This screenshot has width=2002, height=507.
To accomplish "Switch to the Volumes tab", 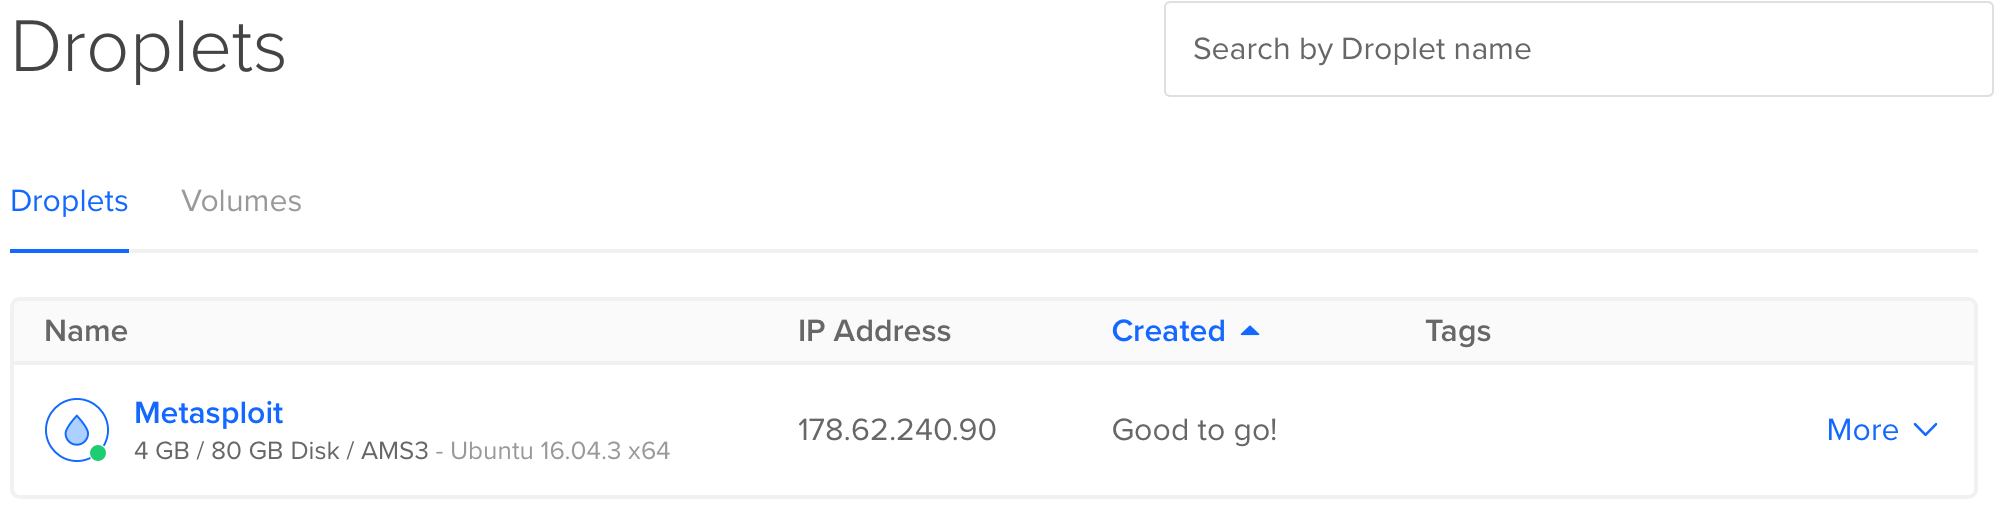I will pyautogui.click(x=241, y=201).
